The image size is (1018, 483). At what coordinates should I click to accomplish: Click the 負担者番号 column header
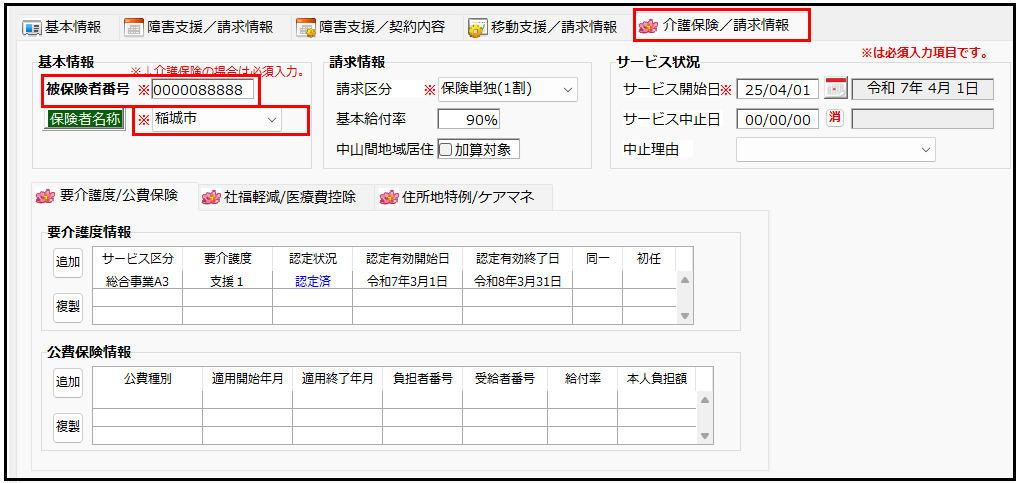coord(422,379)
